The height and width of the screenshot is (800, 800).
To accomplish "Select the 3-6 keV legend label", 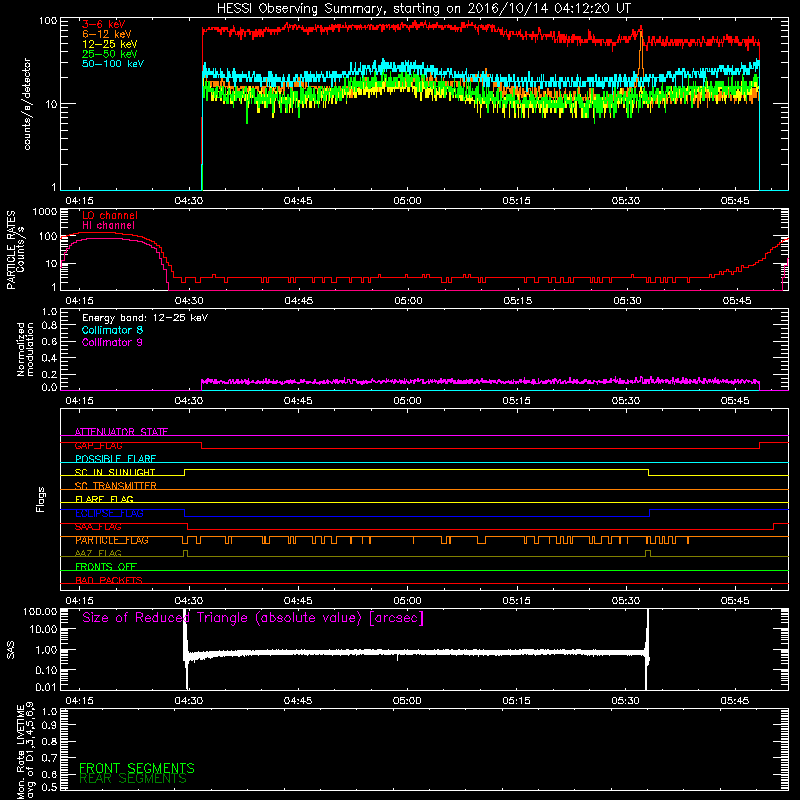I will 104,24.
